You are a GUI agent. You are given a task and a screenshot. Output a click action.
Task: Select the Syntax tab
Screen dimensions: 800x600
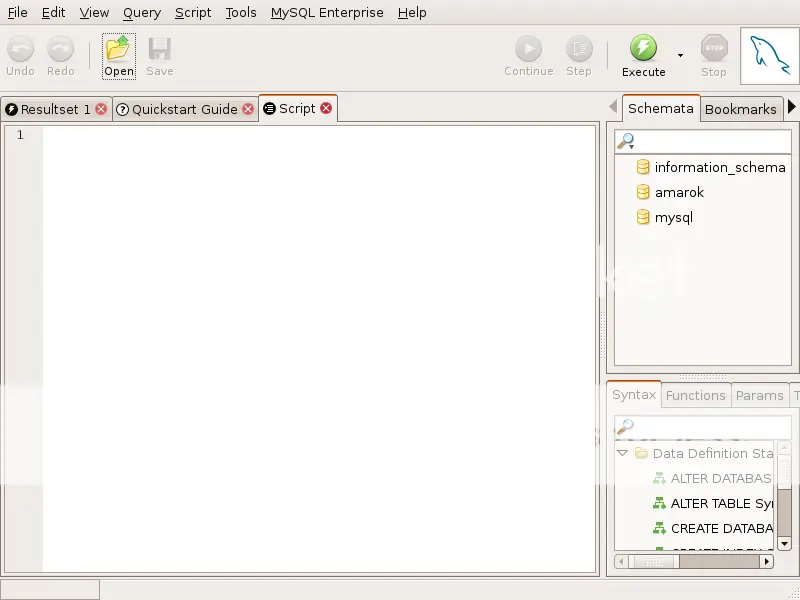click(634, 394)
